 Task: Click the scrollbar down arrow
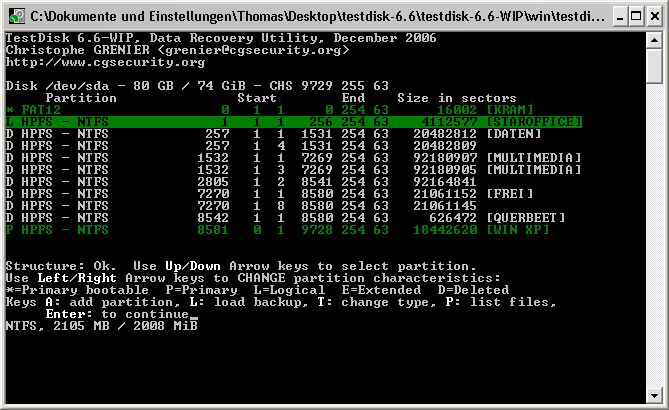click(x=654, y=395)
